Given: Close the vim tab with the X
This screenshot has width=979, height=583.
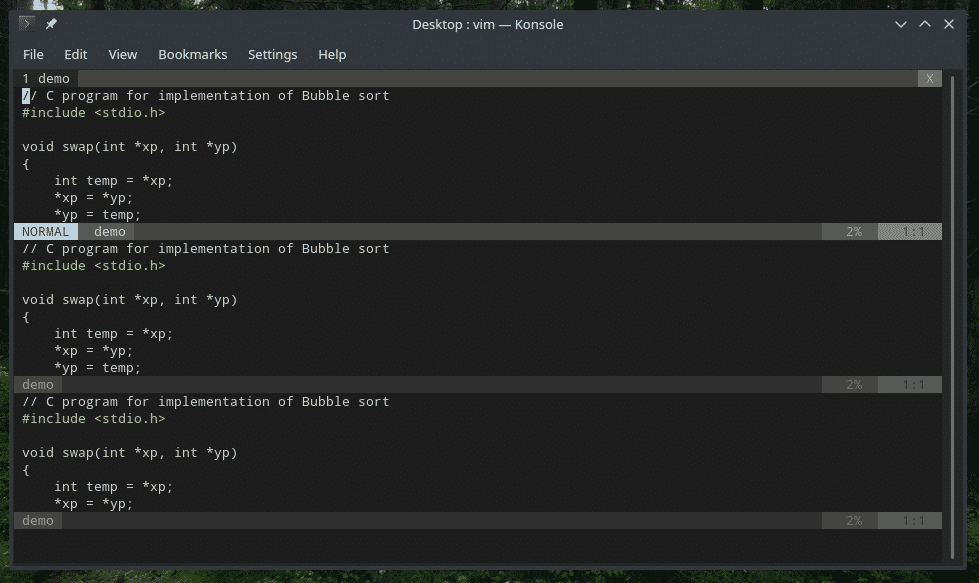Looking at the screenshot, I should click(929, 79).
